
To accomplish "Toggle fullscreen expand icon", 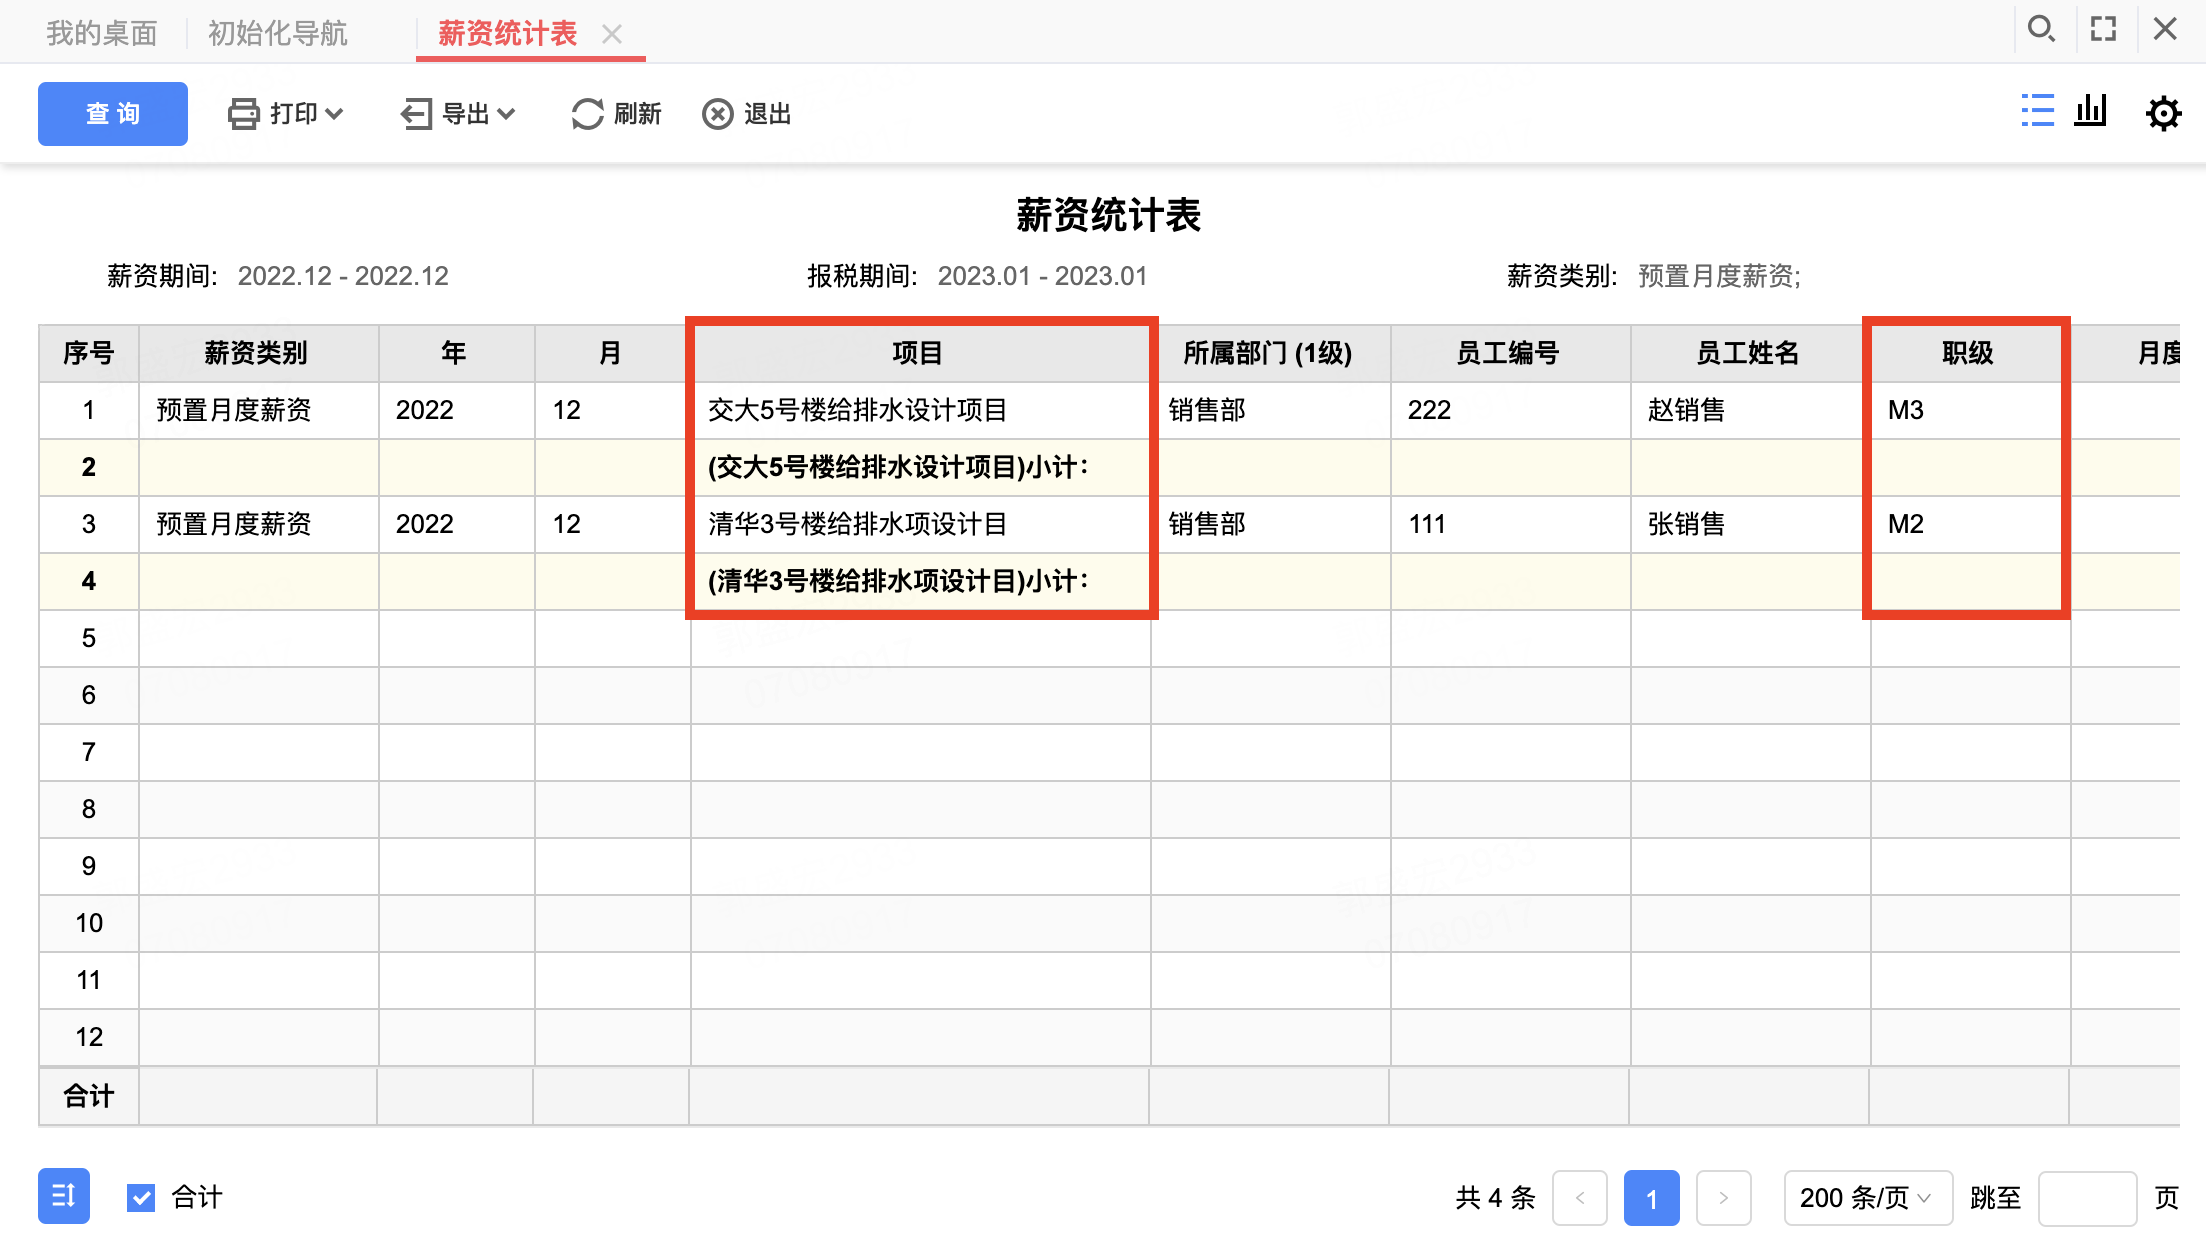I will [2103, 29].
